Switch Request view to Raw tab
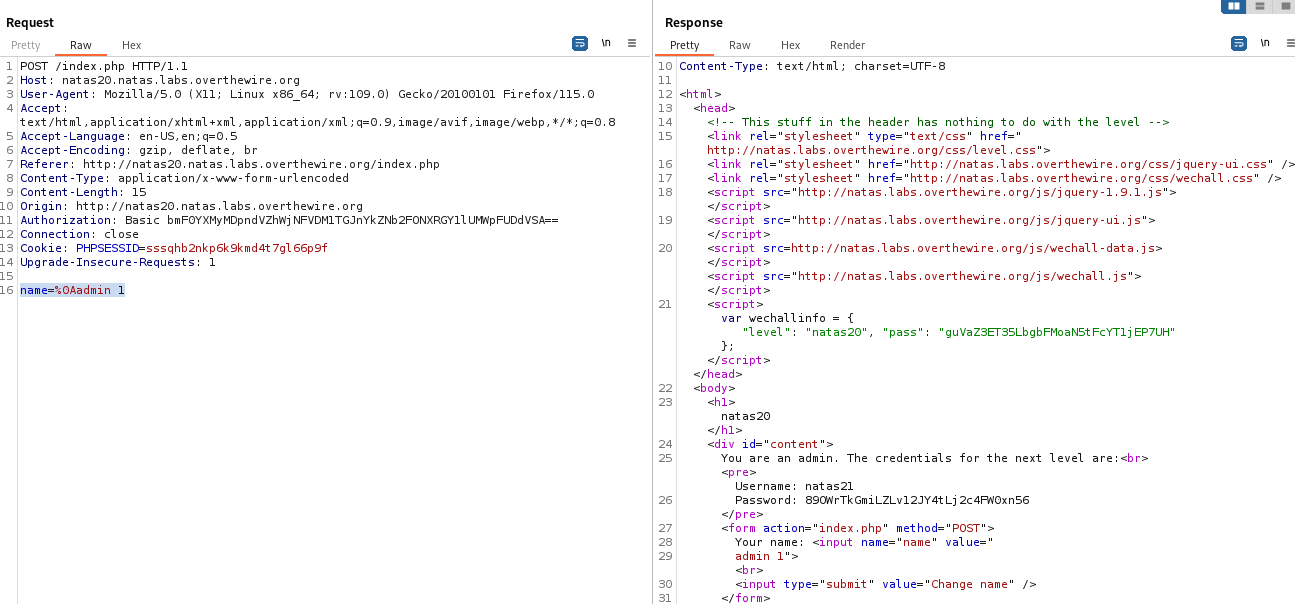 tap(81, 45)
